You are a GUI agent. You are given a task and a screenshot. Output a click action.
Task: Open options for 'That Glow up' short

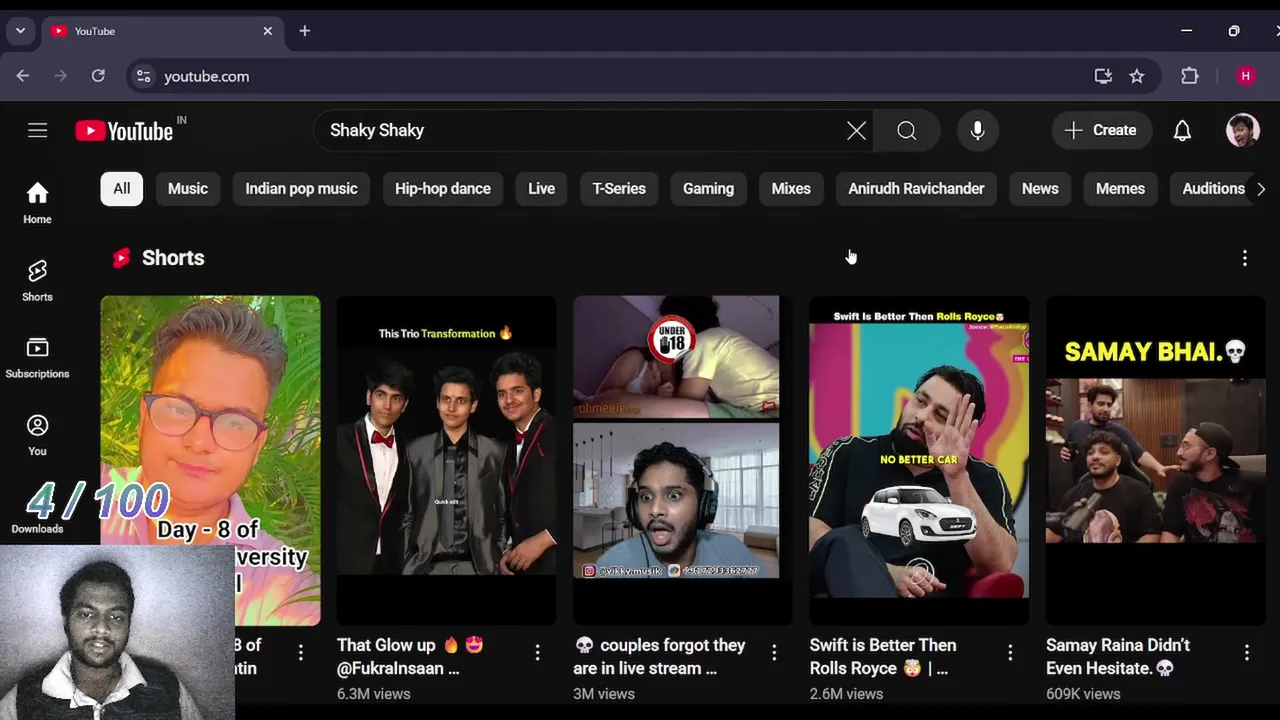(x=537, y=653)
